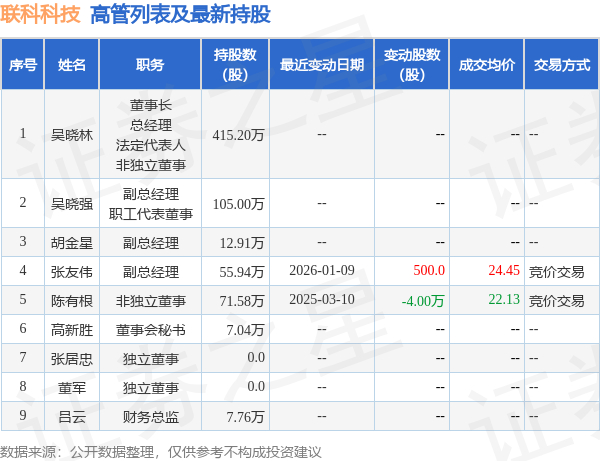Viewport: 600px width, 461px height.
Task: Click the name 张居忠
Action: (x=72, y=359)
